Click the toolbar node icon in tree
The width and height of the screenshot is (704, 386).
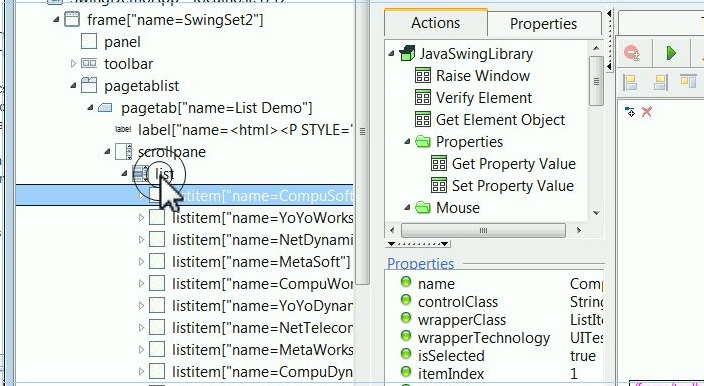89,63
